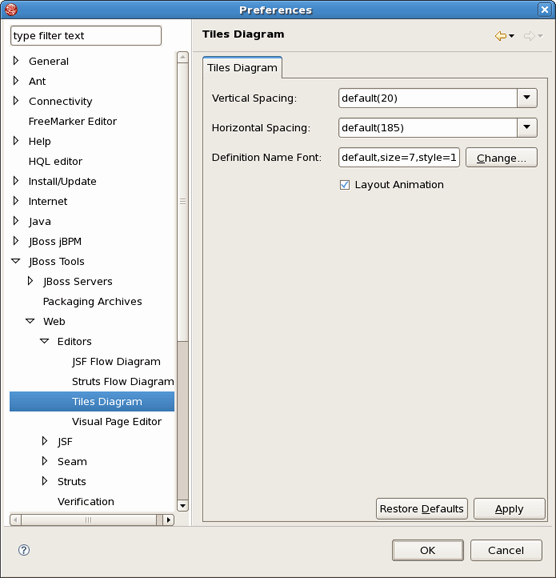556x578 pixels.
Task: Select the Tiles Diagram tab
Action: (242, 67)
